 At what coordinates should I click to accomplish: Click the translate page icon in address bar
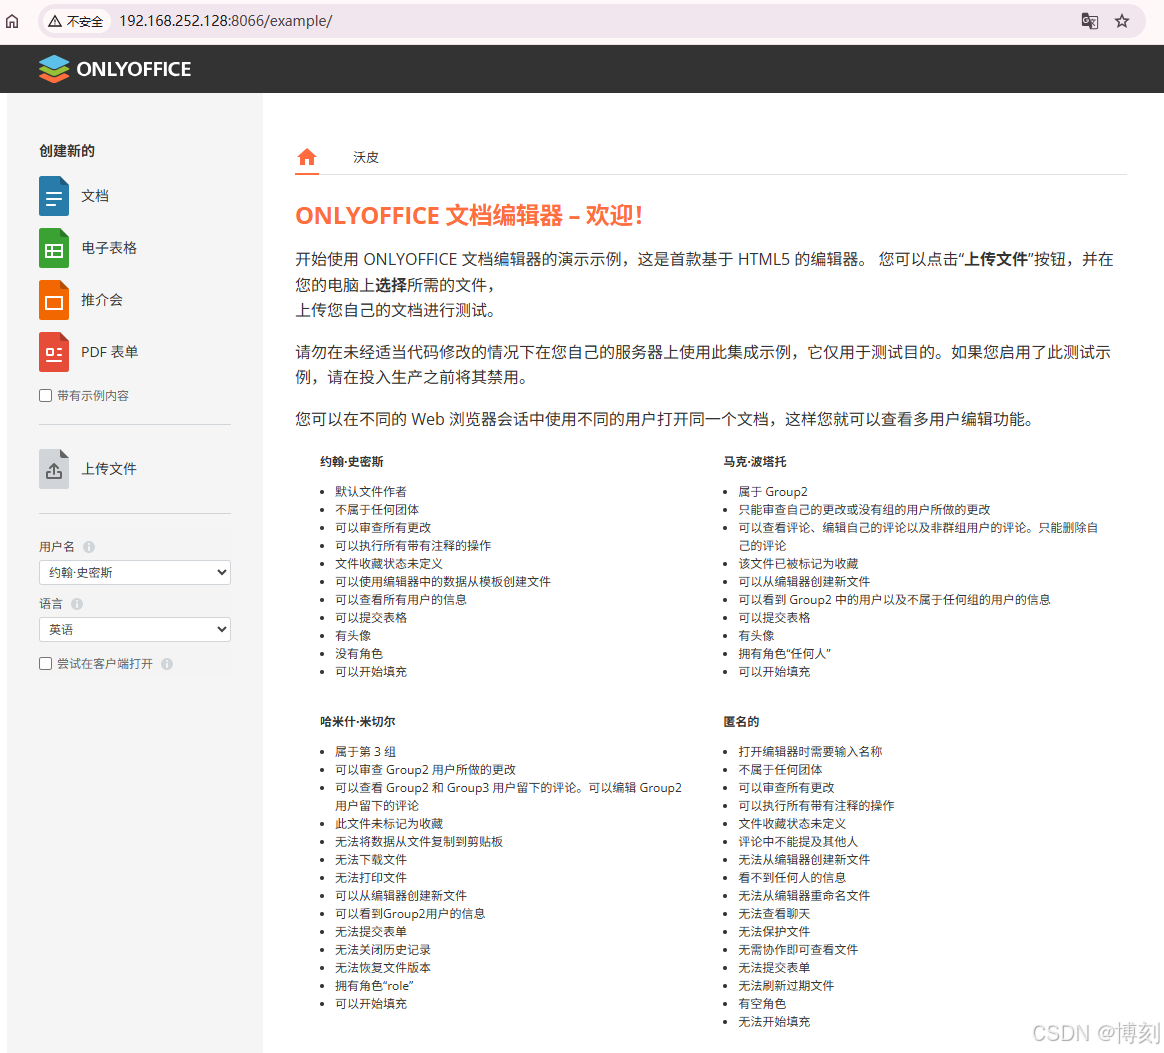pos(1089,21)
